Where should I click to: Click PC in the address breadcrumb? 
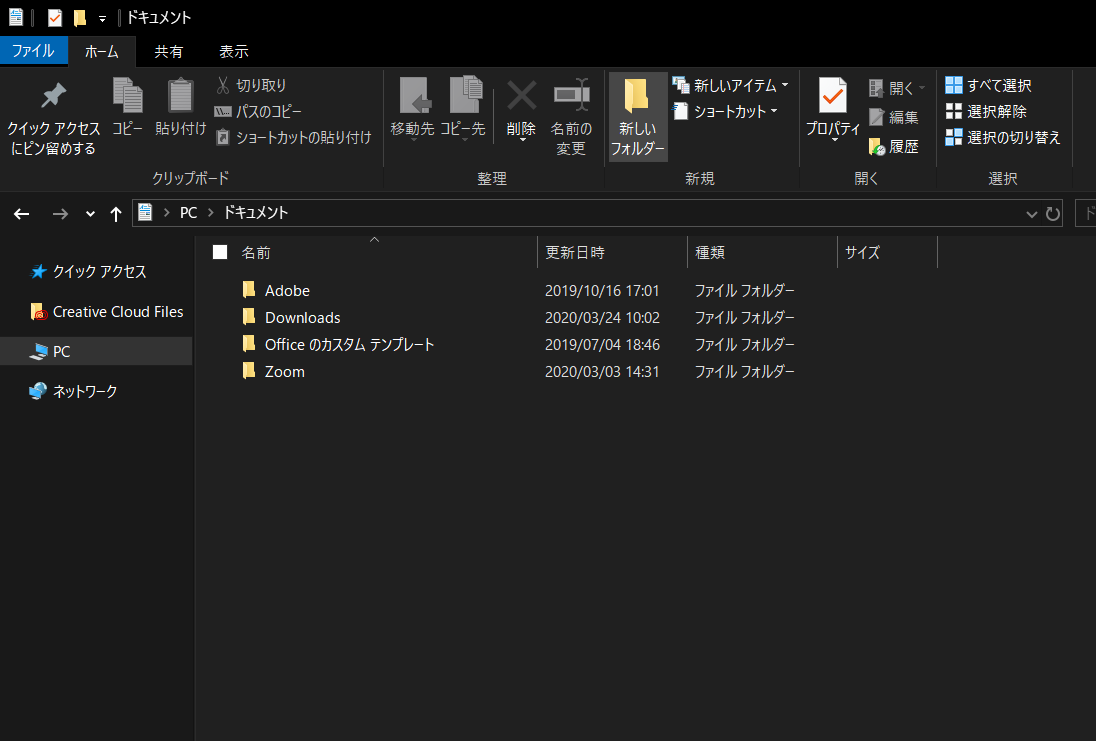point(189,213)
